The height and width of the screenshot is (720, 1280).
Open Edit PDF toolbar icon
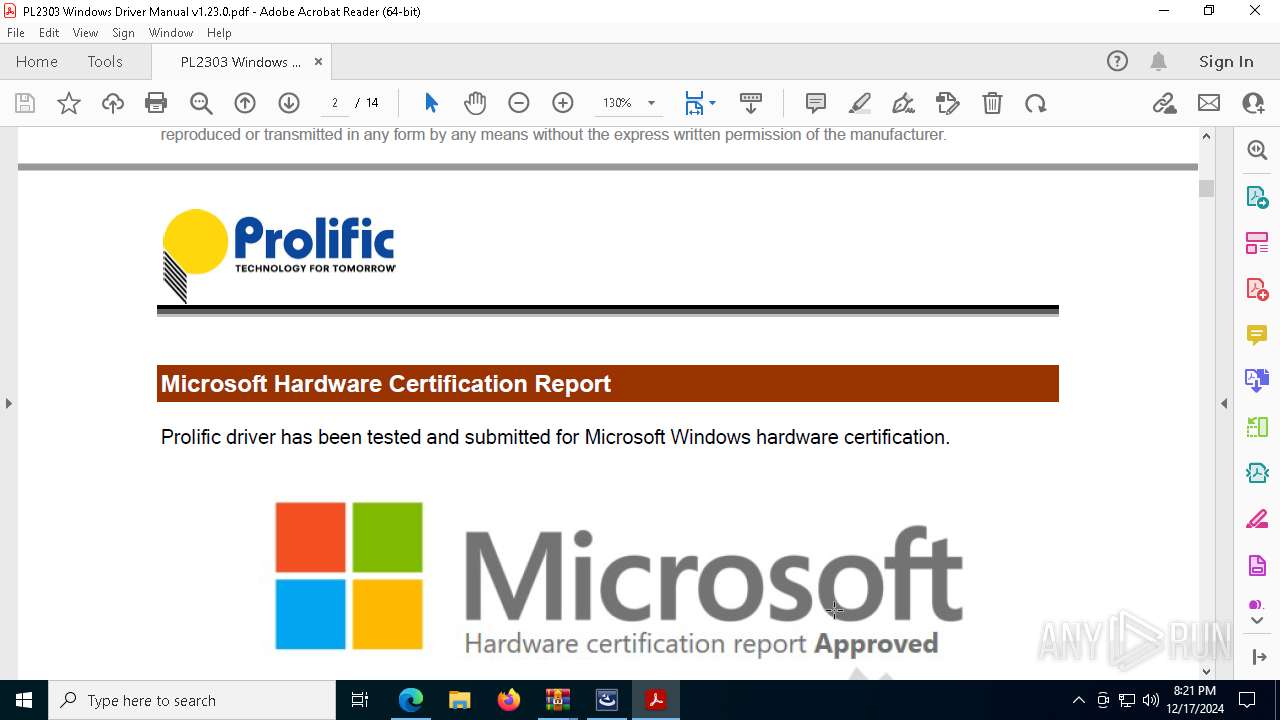pyautogui.click(x=947, y=103)
